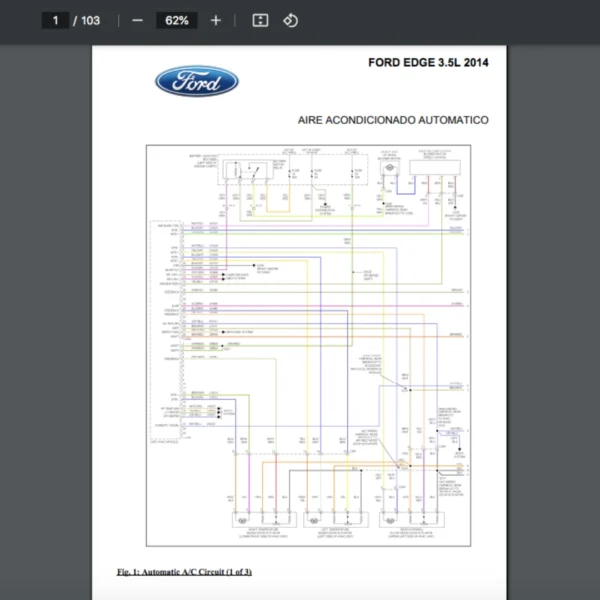Click the center of the wiring diagram
Screen dimensions: 600x600
click(306, 345)
